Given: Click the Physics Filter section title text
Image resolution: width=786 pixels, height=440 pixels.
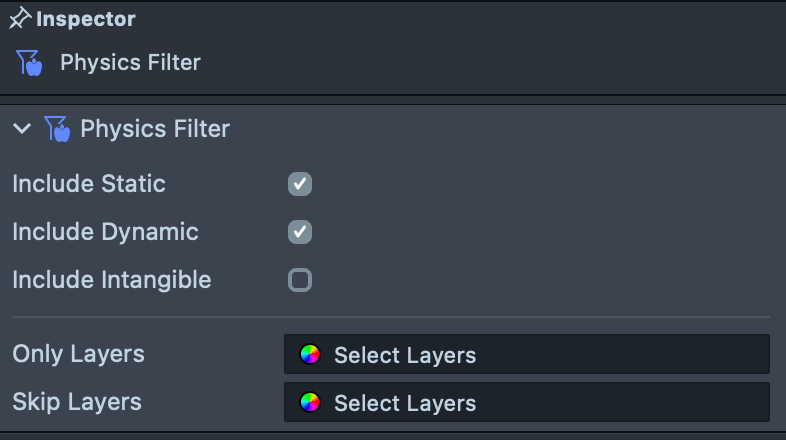Looking at the screenshot, I should [x=155, y=129].
